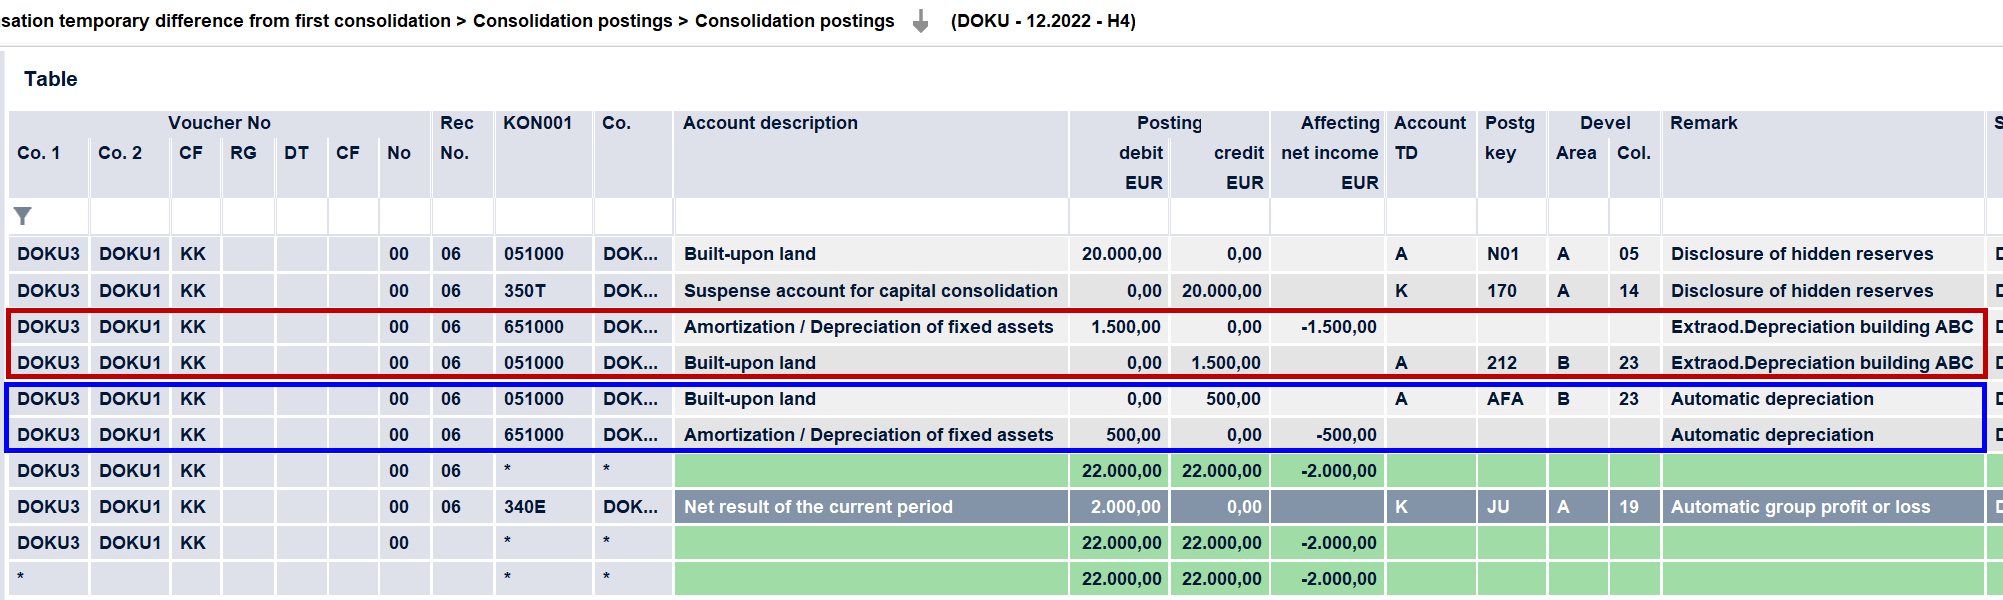This screenshot has height=600, width=2003.
Task: Click the Table heading title
Action: tap(50, 79)
